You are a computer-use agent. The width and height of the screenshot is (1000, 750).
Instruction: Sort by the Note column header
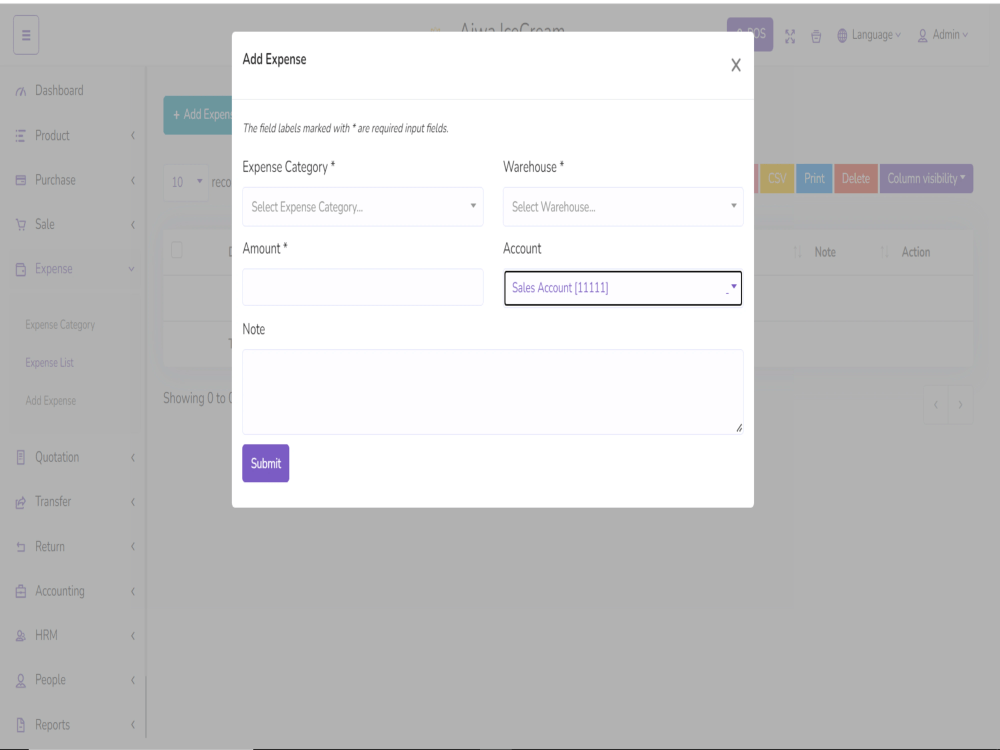[x=825, y=252]
